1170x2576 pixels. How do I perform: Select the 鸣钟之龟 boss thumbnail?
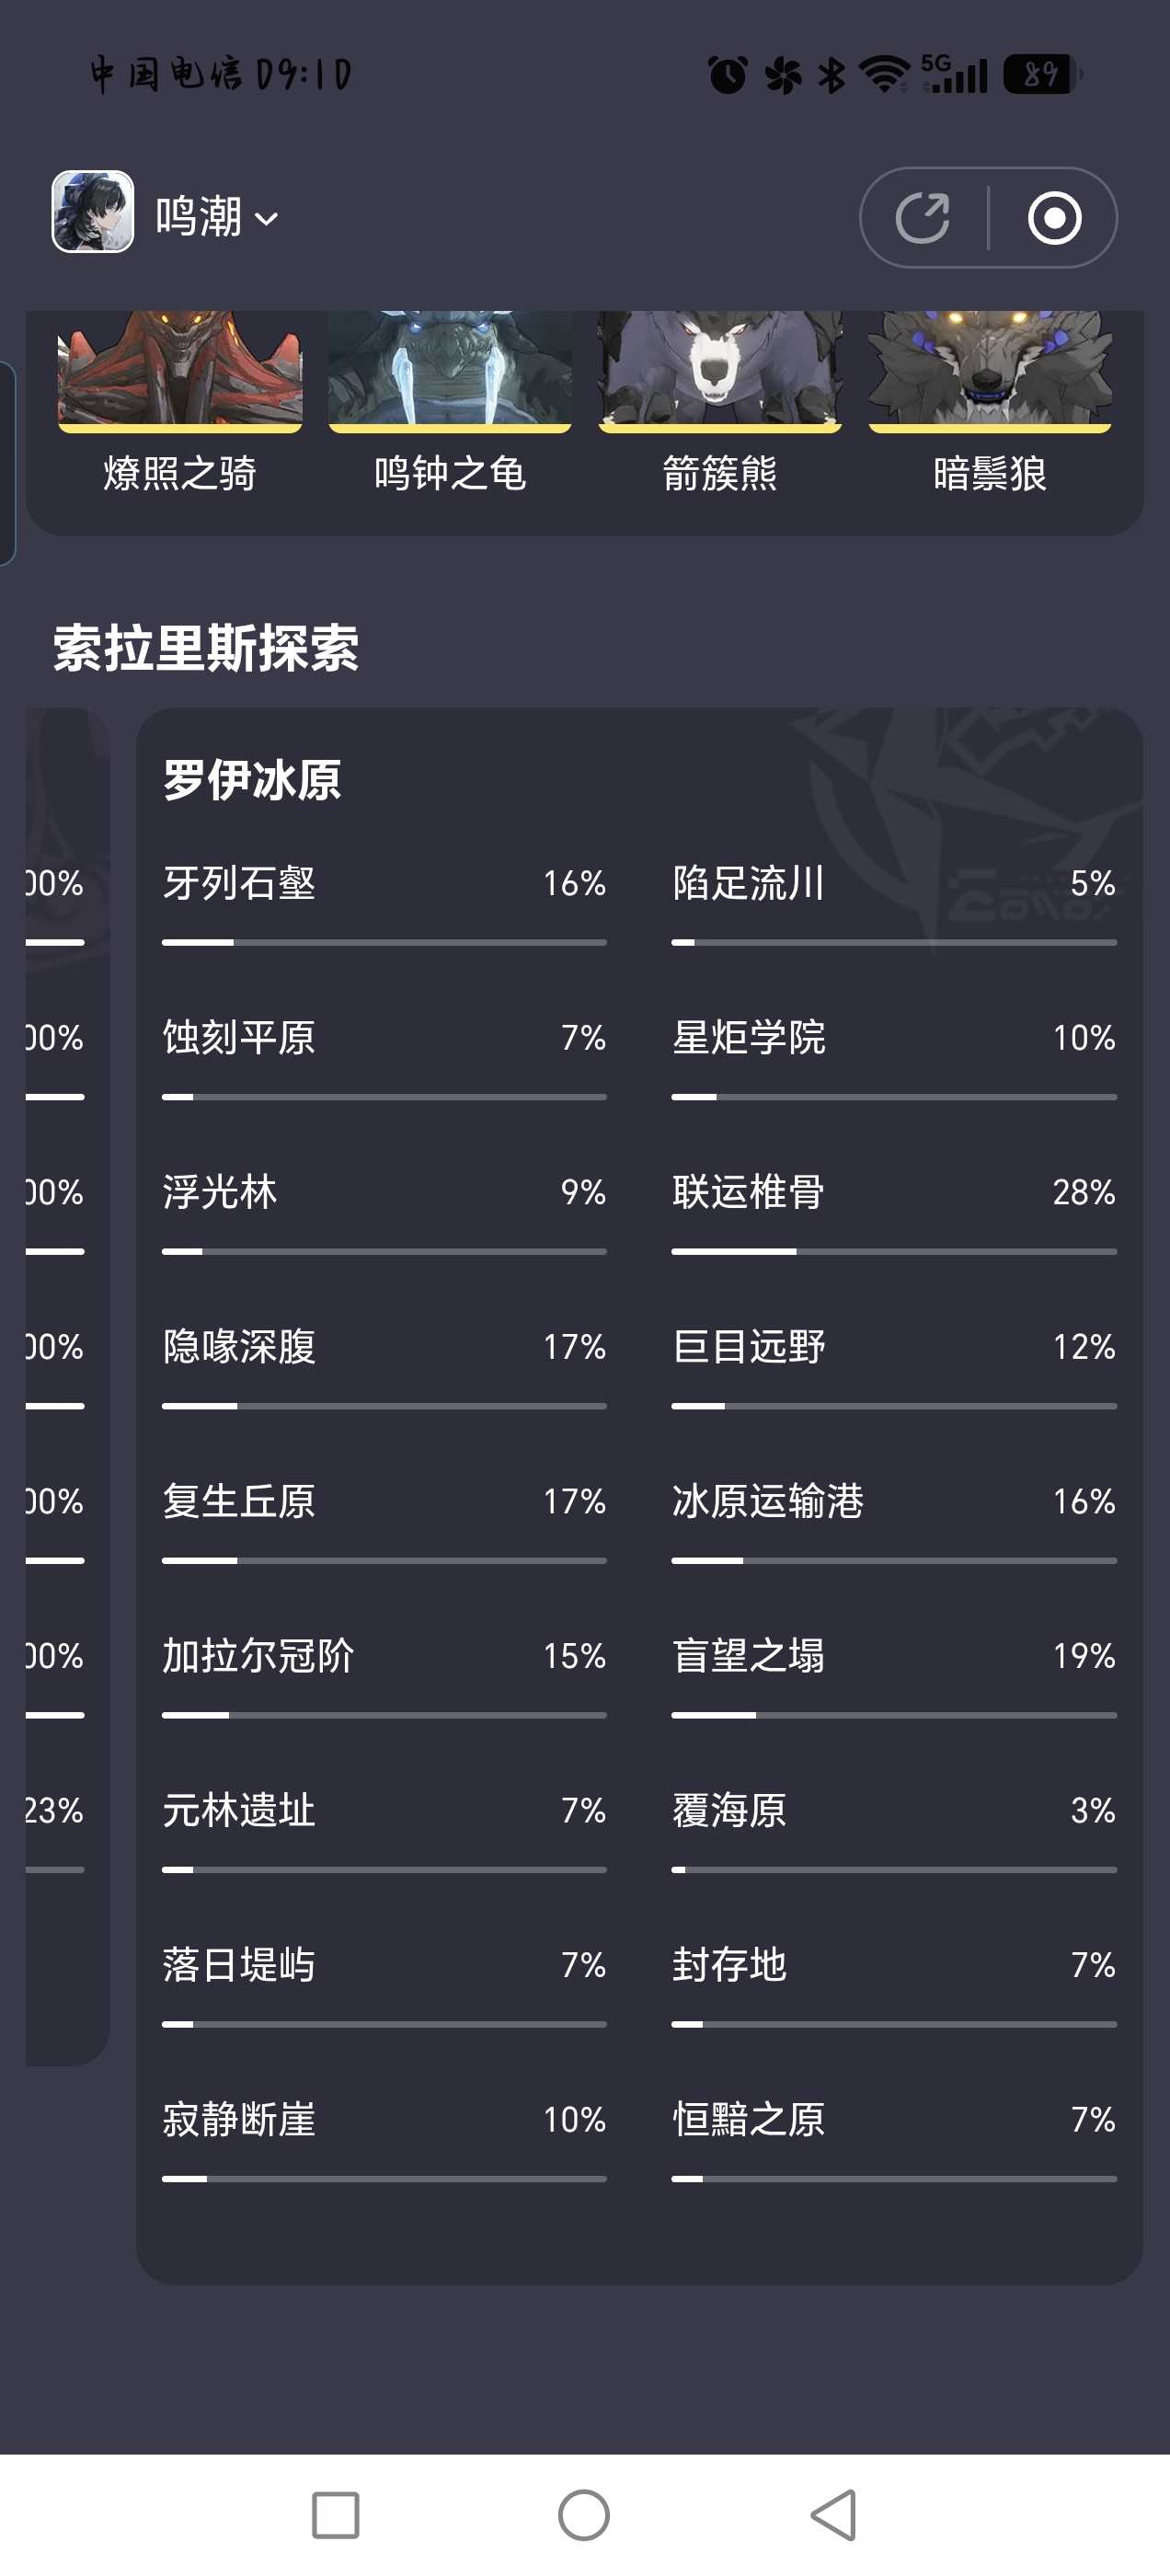click(450, 402)
